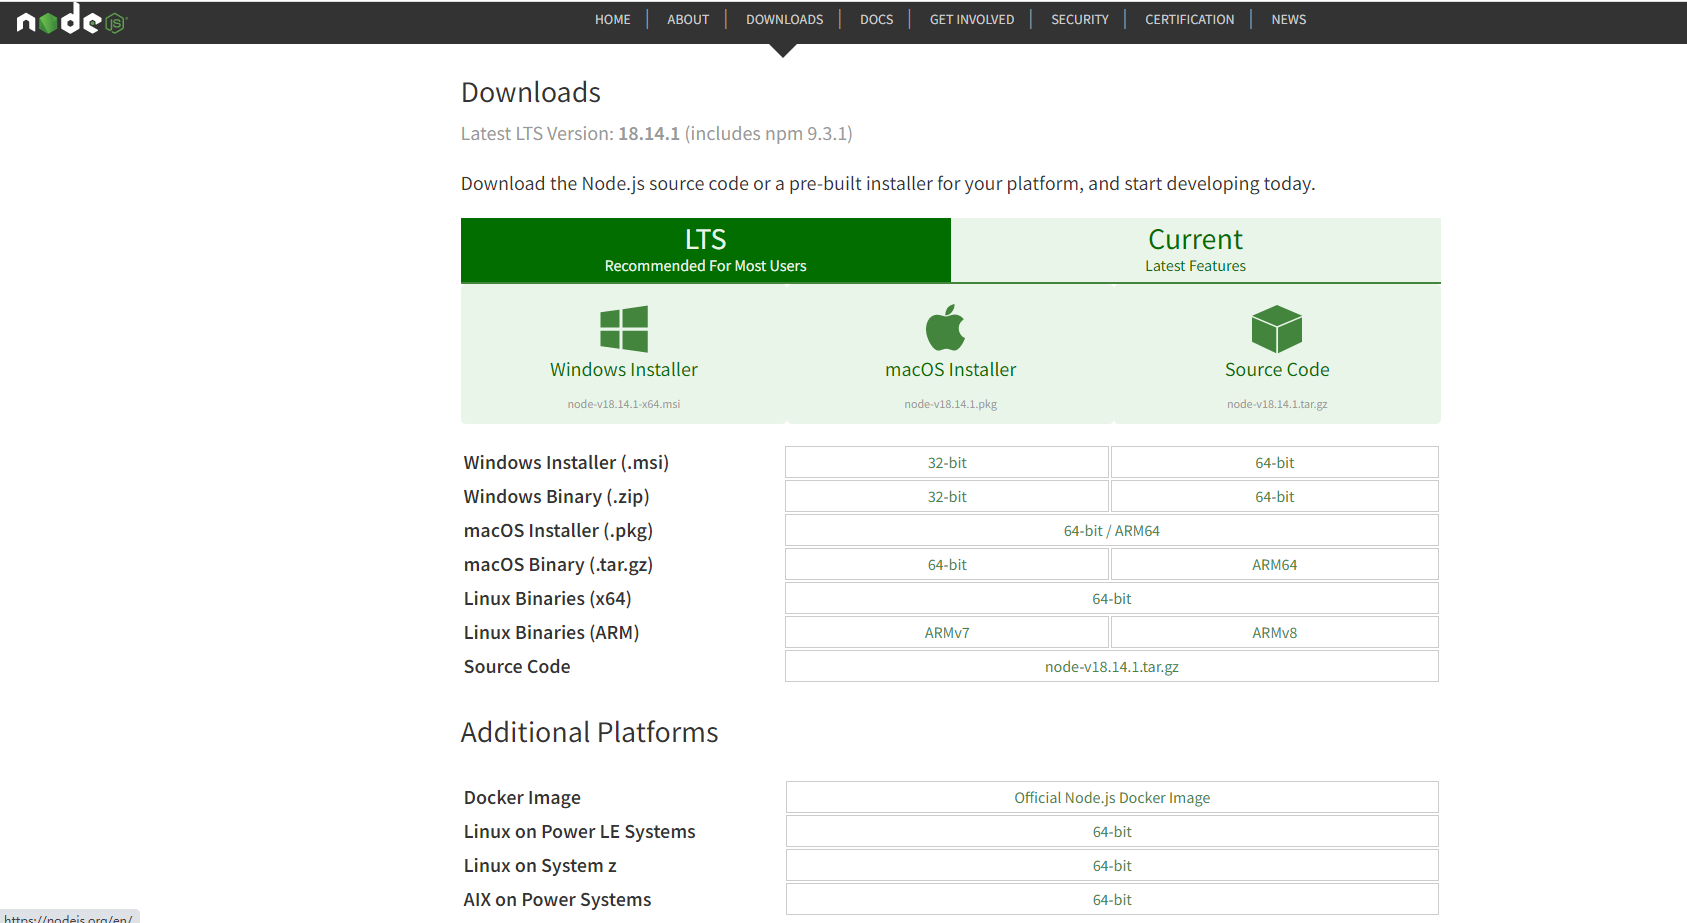Viewport: 1687px width, 923px height.
Task: Click the Source Code row label
Action: 517,667
